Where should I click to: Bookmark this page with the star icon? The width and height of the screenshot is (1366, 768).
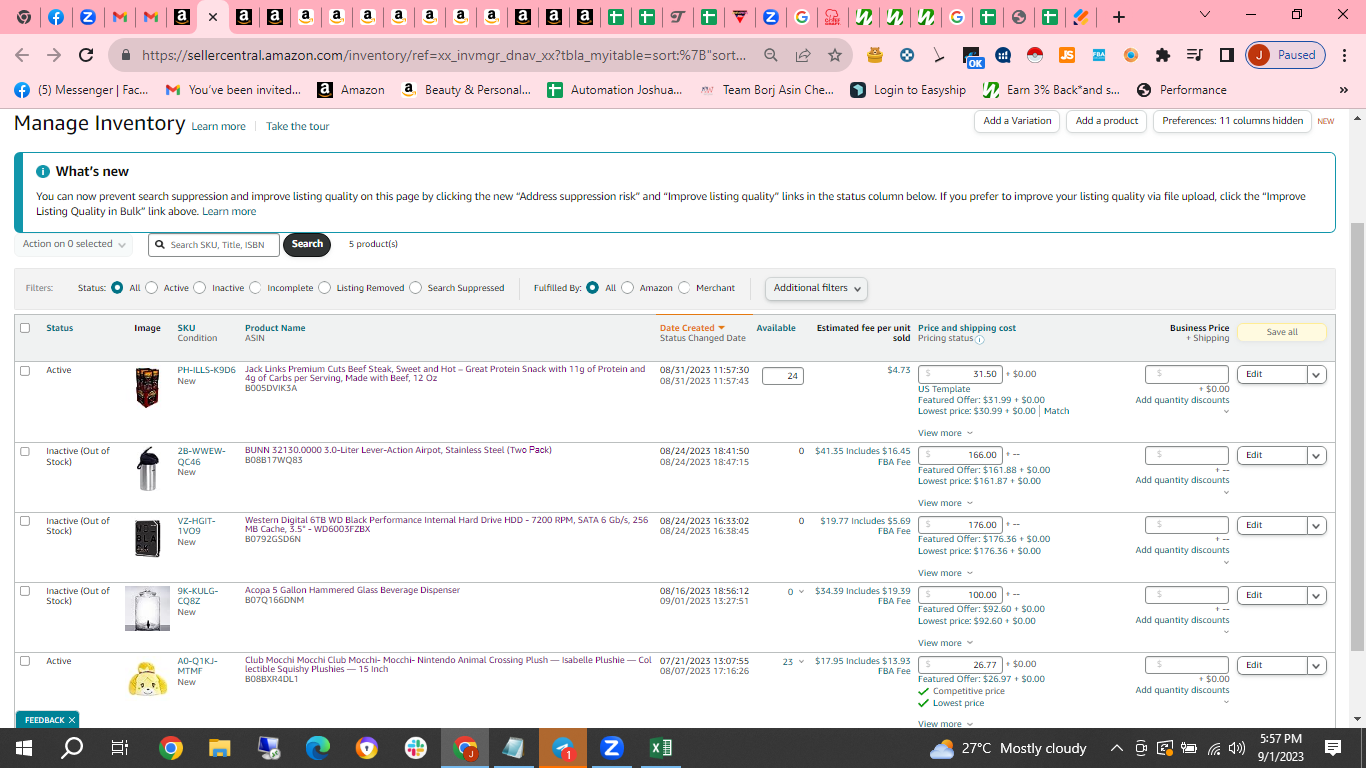tap(835, 55)
